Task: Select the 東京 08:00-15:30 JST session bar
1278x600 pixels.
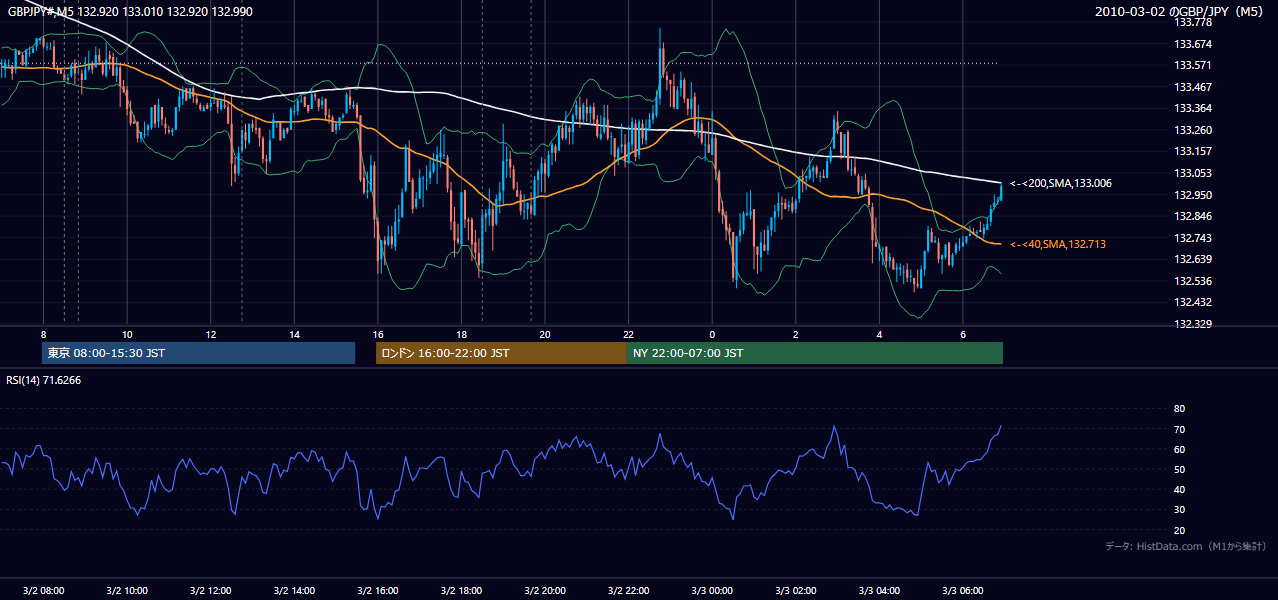Action: 198,353
